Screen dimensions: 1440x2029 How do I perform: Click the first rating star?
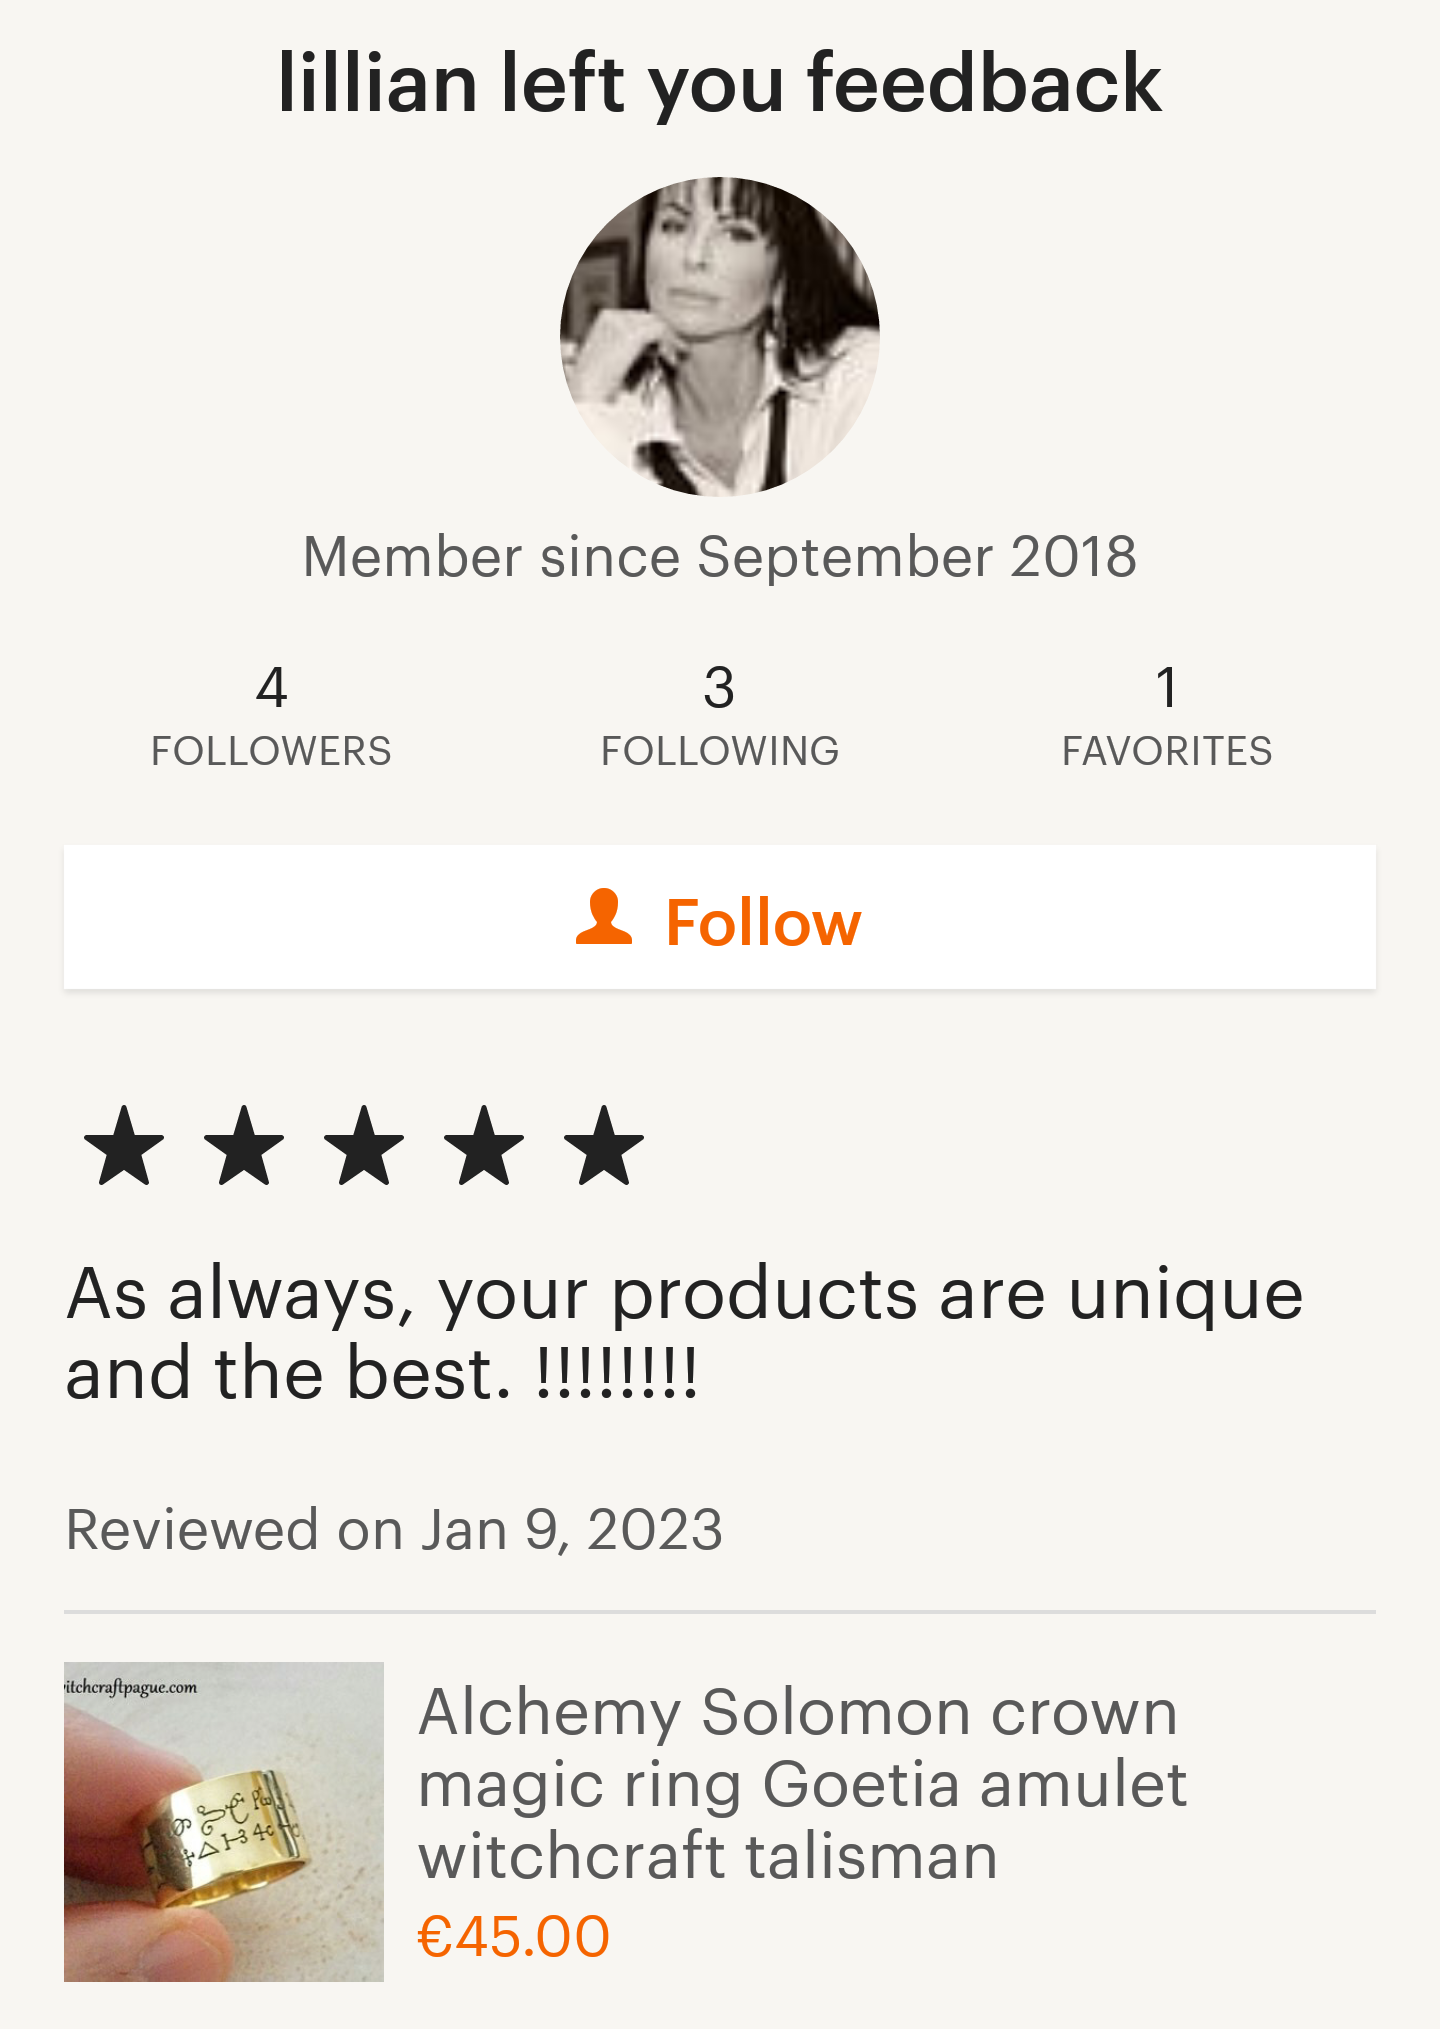point(124,1146)
